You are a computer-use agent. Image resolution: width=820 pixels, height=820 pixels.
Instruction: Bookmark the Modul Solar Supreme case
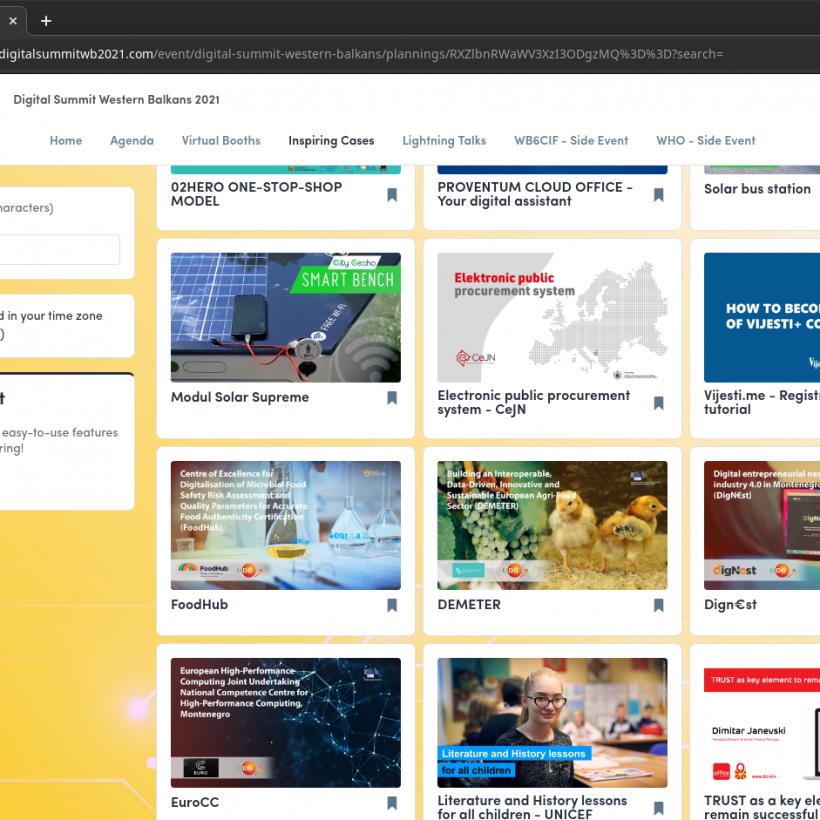[x=392, y=398]
